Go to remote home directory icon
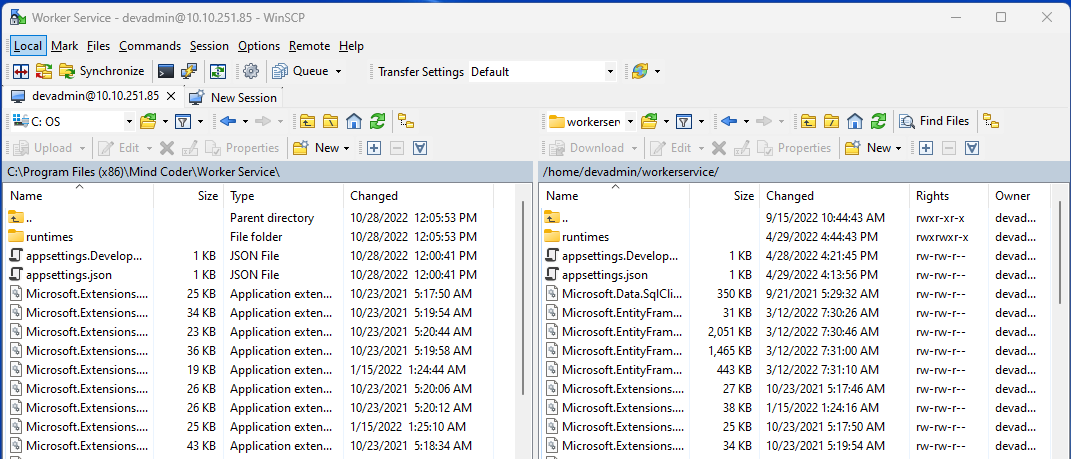The height and width of the screenshot is (459, 1071). tap(855, 122)
